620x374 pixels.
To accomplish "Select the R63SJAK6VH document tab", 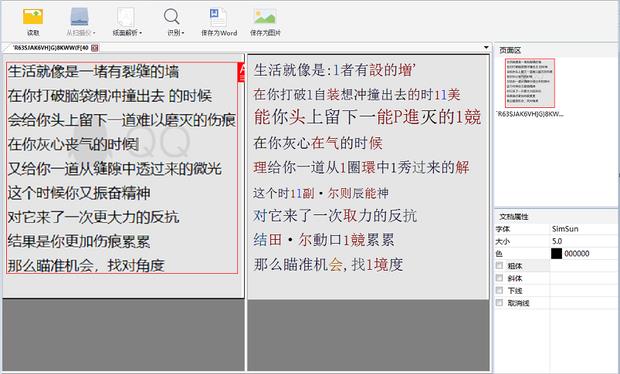I will pos(50,48).
